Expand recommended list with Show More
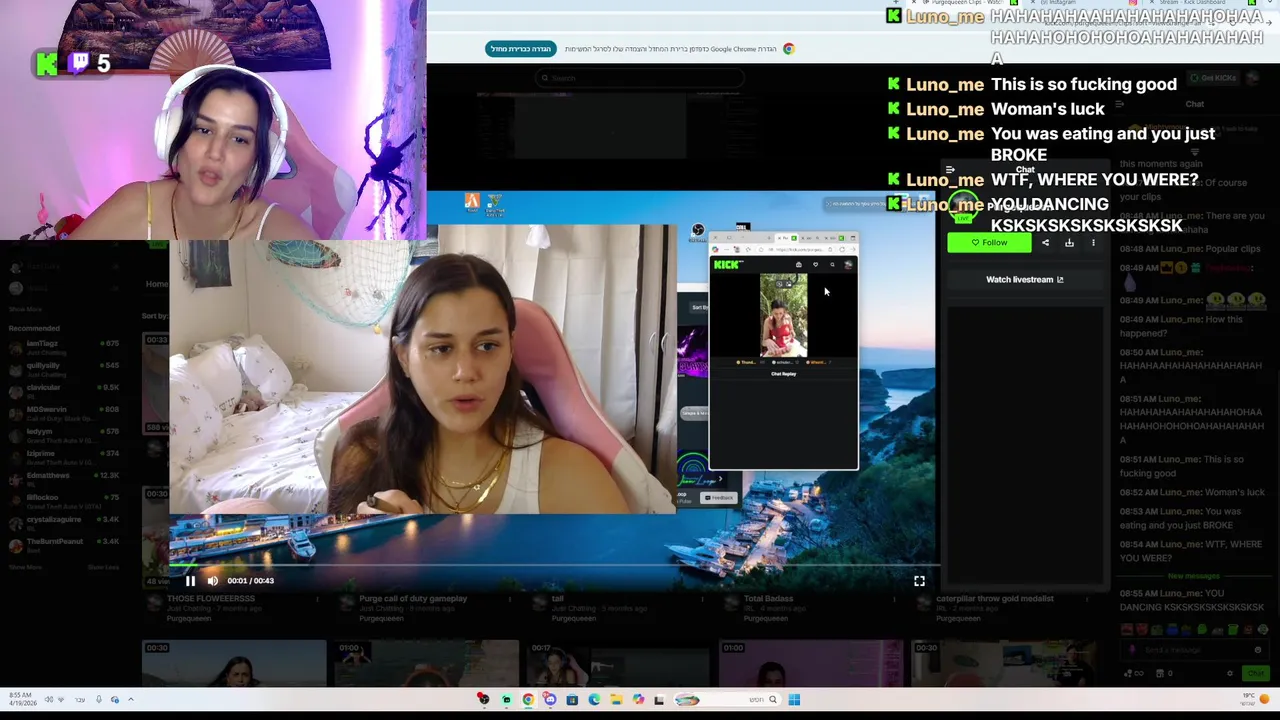Viewport: 1280px width, 720px height. point(26,567)
